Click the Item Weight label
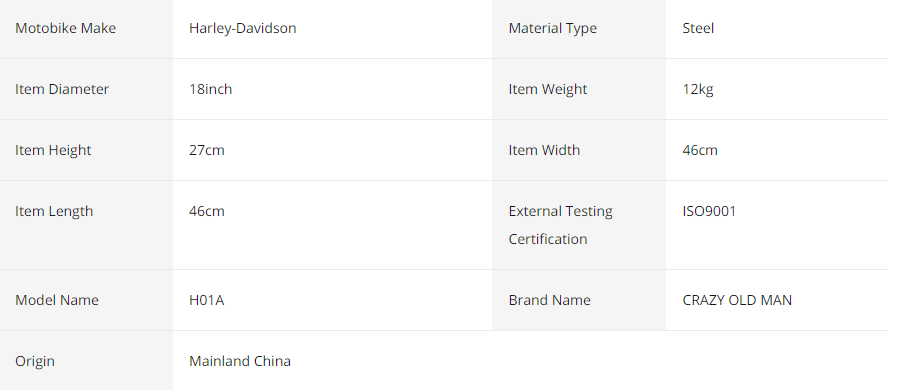The width and height of the screenshot is (899, 390). coord(548,89)
